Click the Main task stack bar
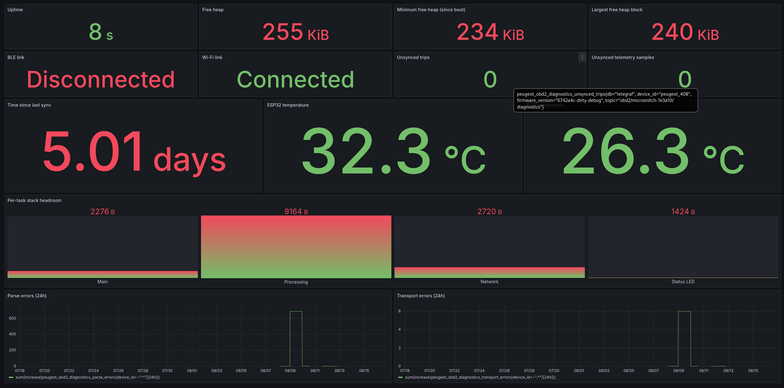This screenshot has height=388, width=784. point(102,274)
